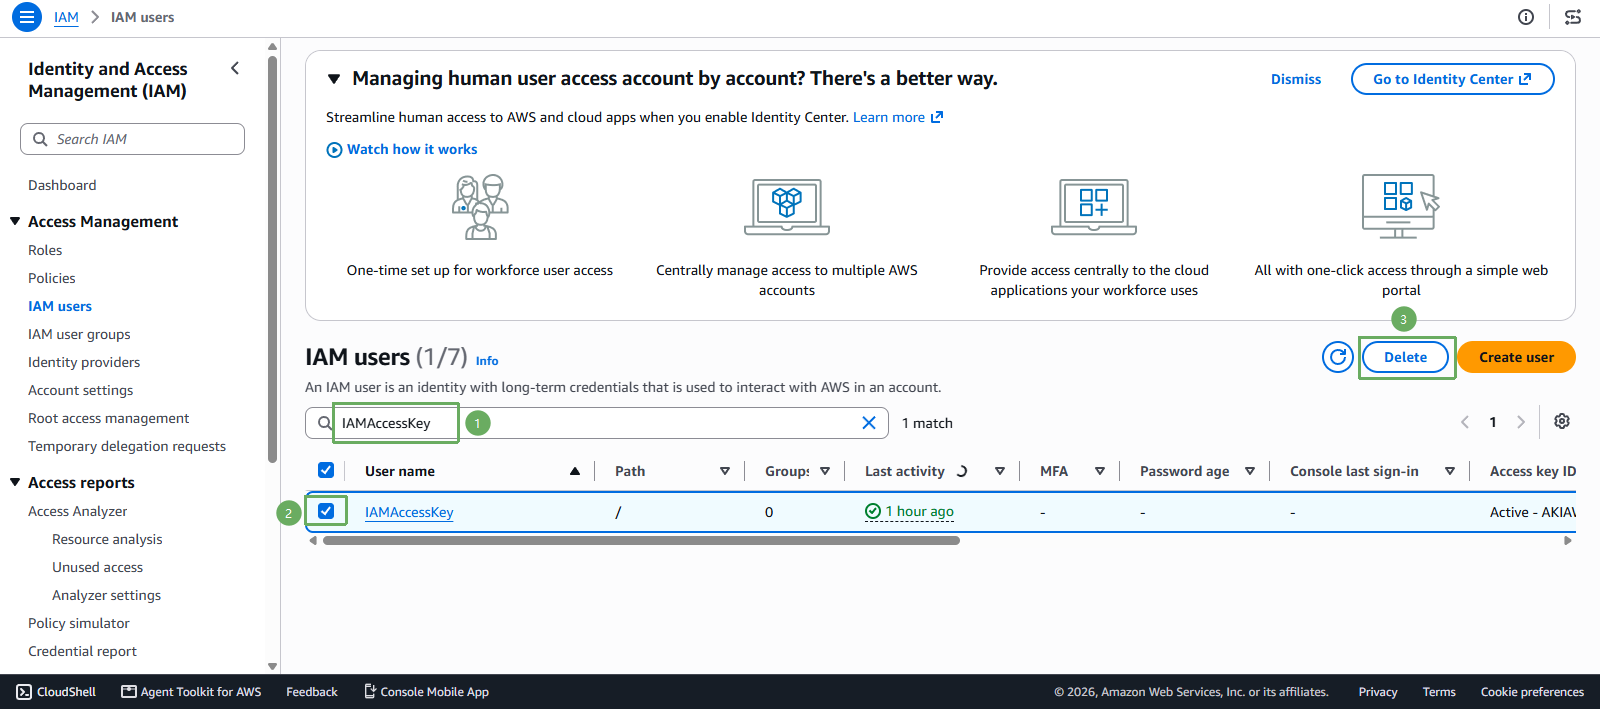Focus the users filter search field
The width and height of the screenshot is (1600, 709).
597,423
